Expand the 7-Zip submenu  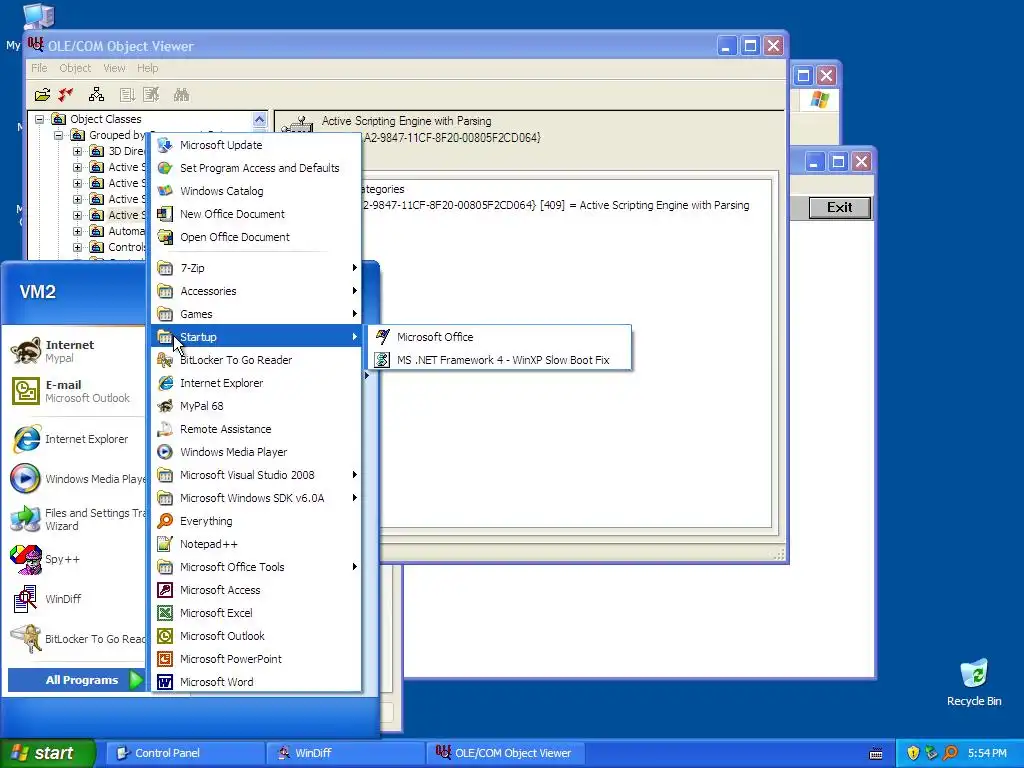tap(256, 268)
